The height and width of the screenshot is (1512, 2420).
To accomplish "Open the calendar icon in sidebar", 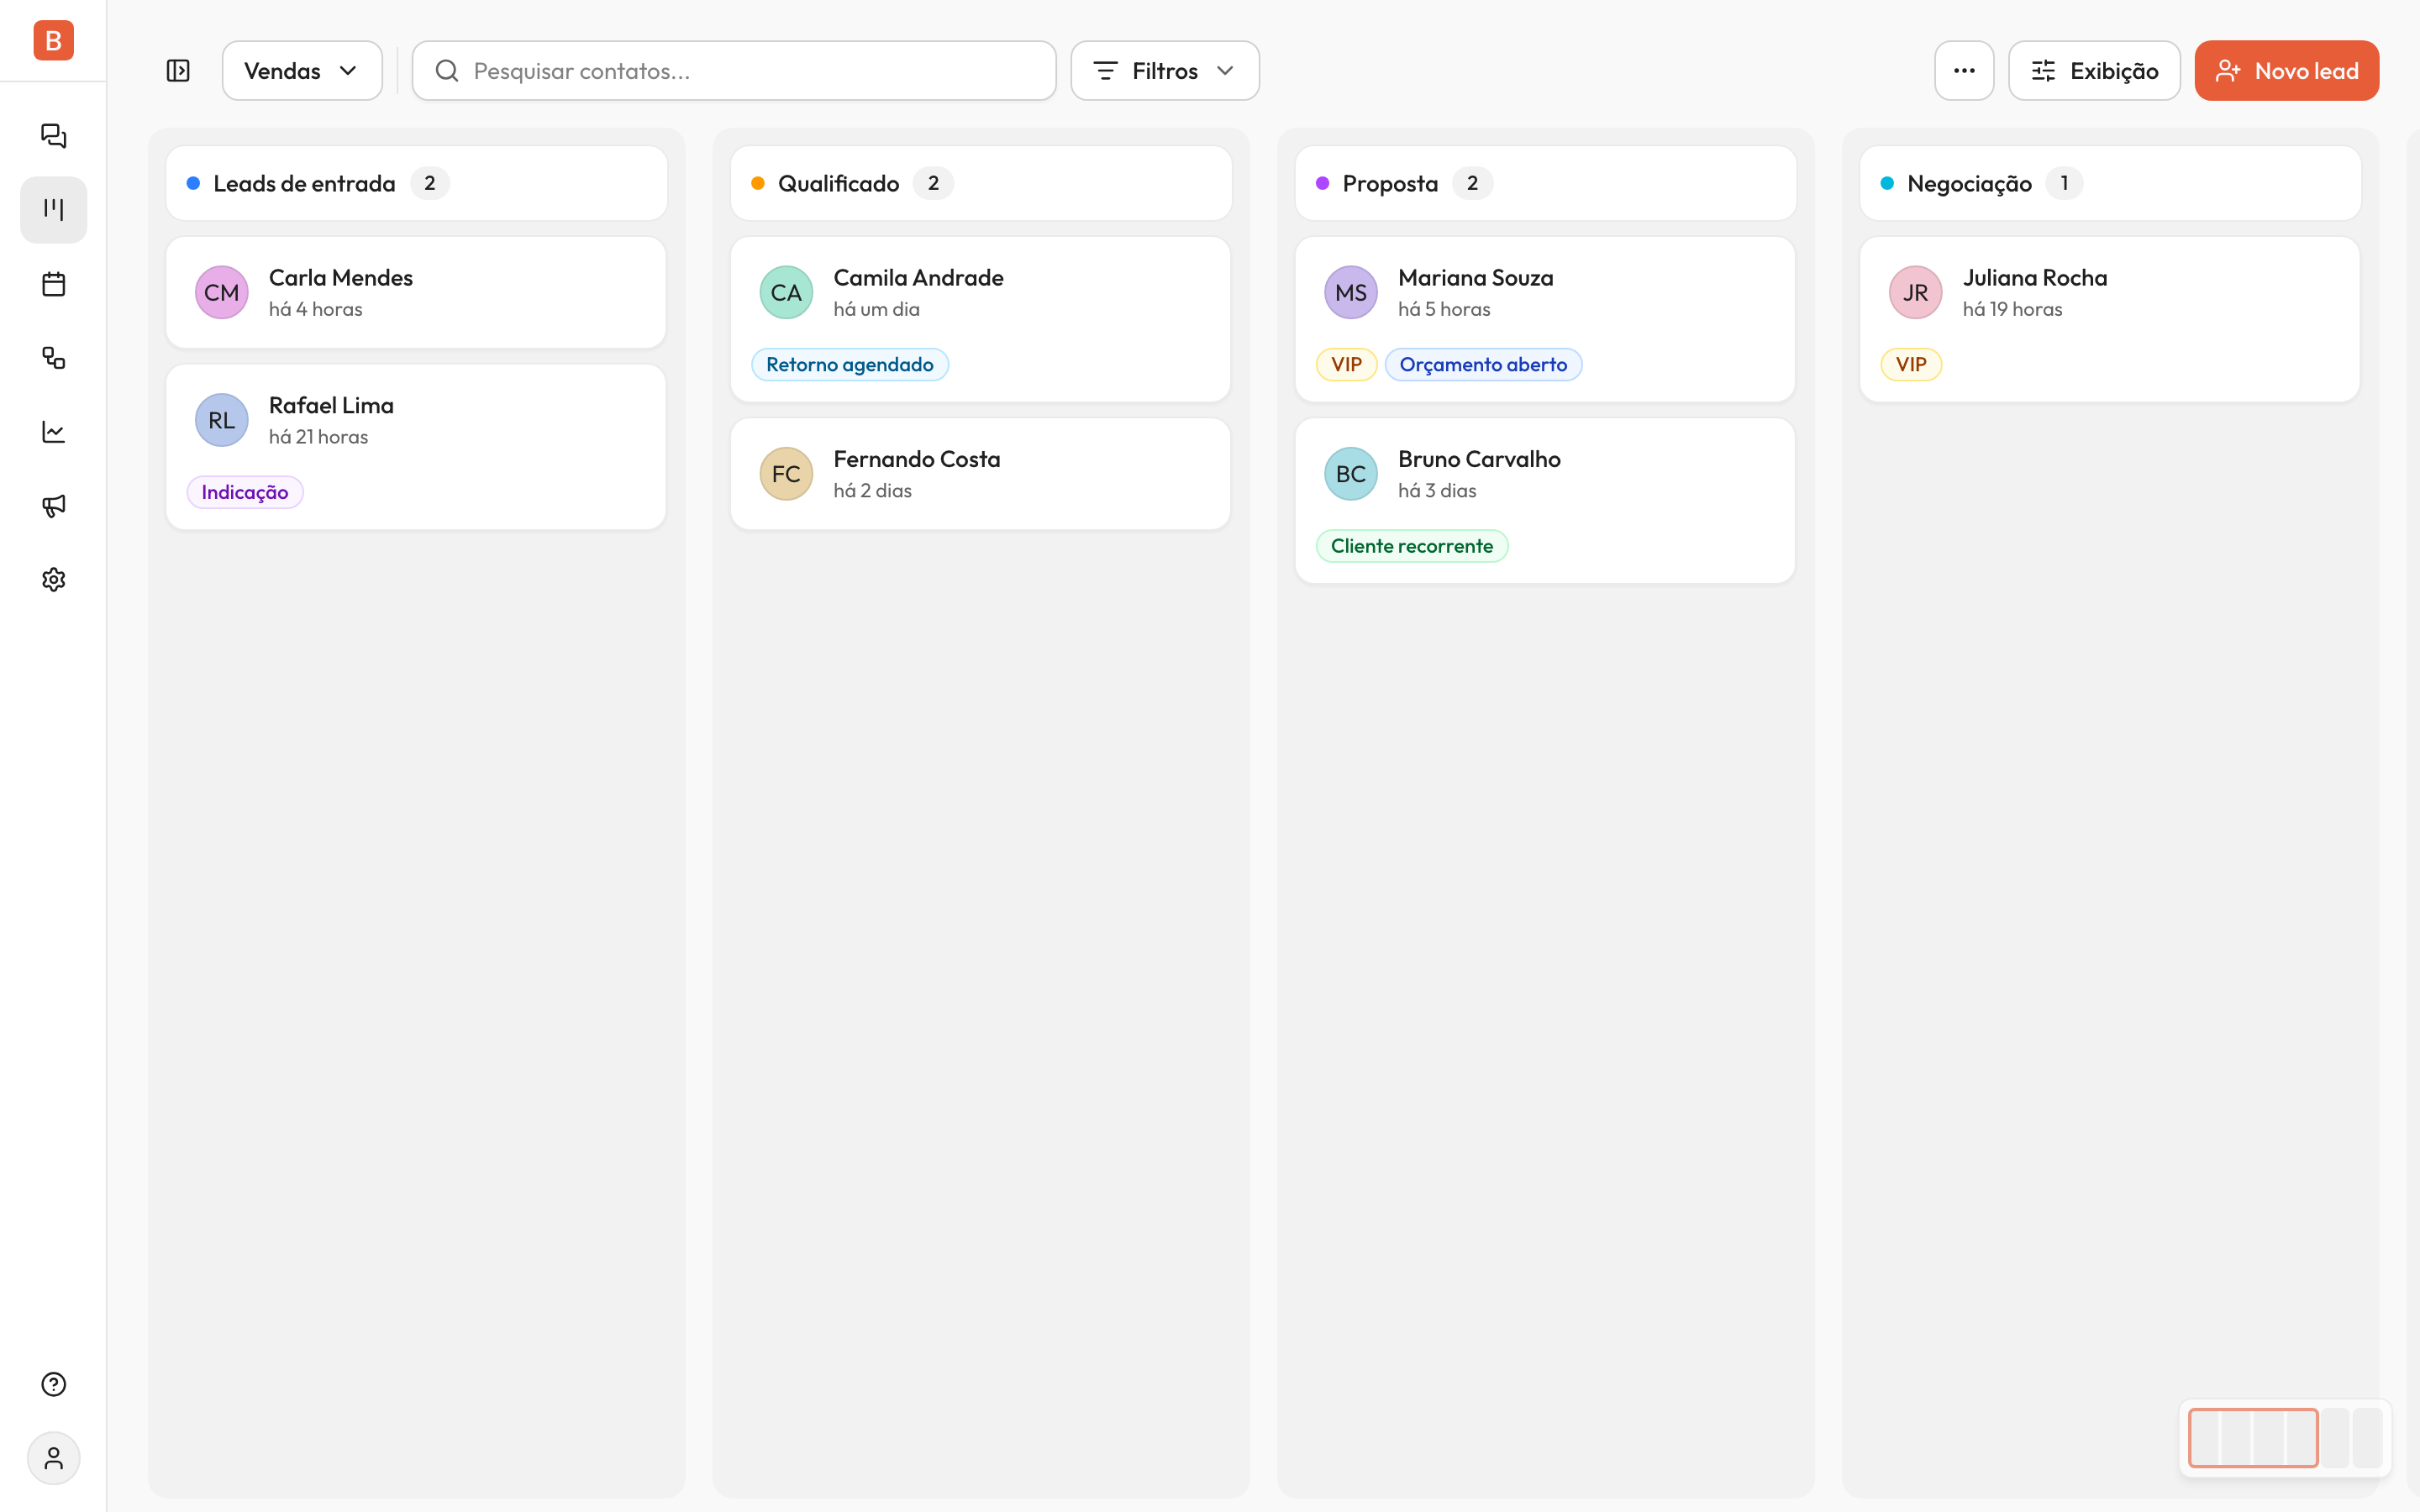I will click(53, 284).
